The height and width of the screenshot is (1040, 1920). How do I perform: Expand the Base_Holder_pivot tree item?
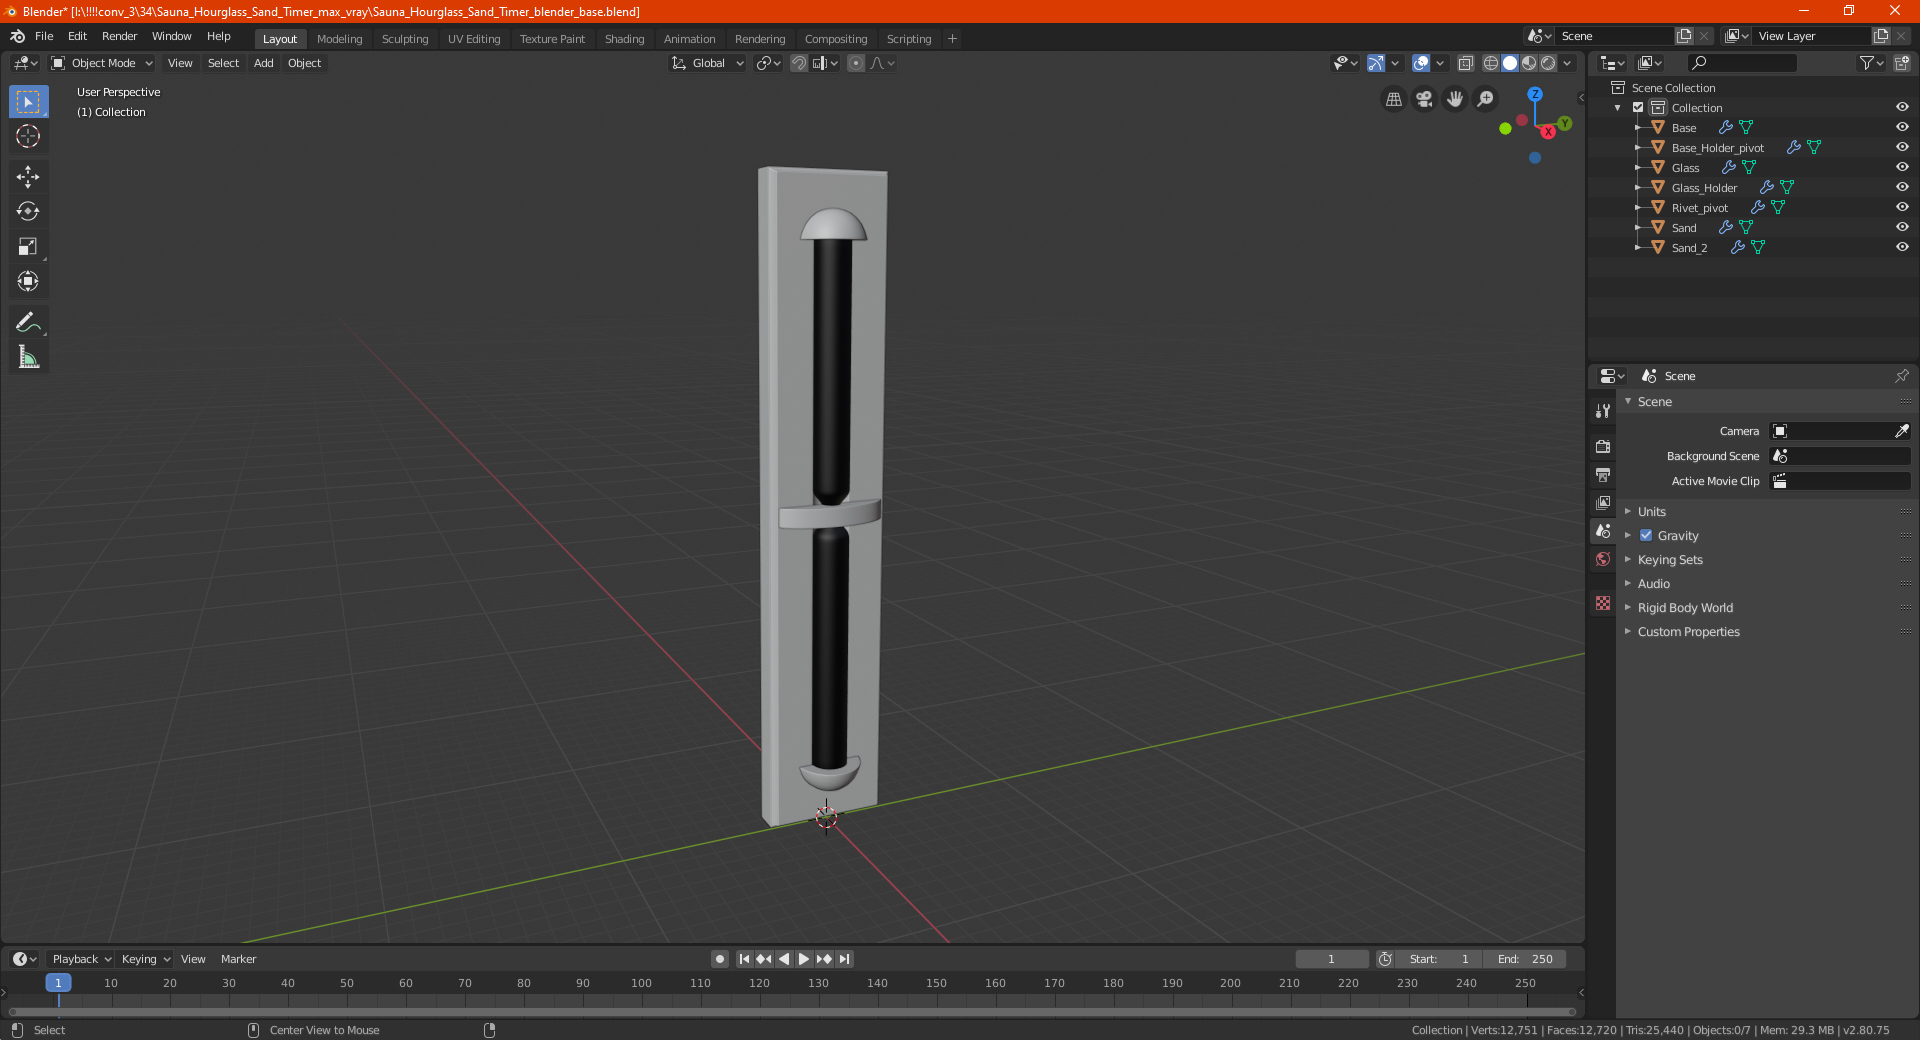click(x=1637, y=147)
